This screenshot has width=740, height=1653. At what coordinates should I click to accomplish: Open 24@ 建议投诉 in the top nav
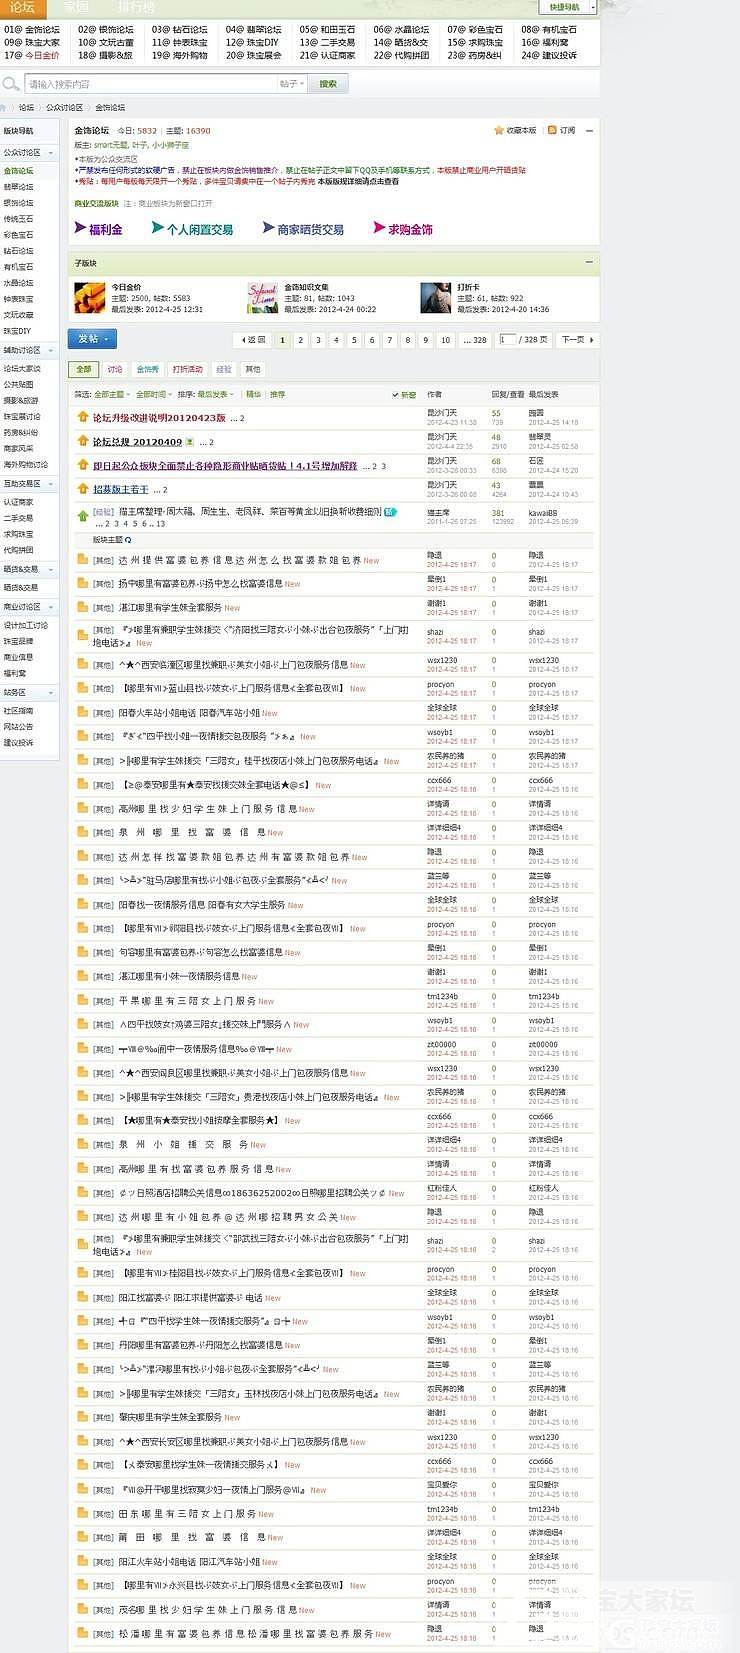pyautogui.click(x=549, y=56)
